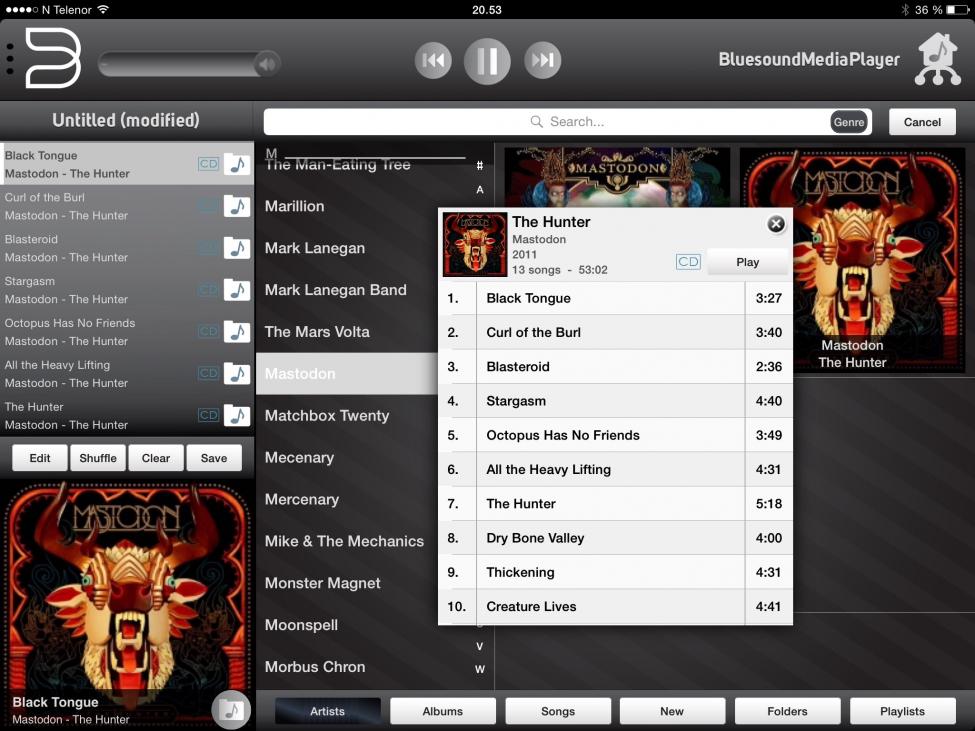Switch to the Albums tab

[443, 711]
